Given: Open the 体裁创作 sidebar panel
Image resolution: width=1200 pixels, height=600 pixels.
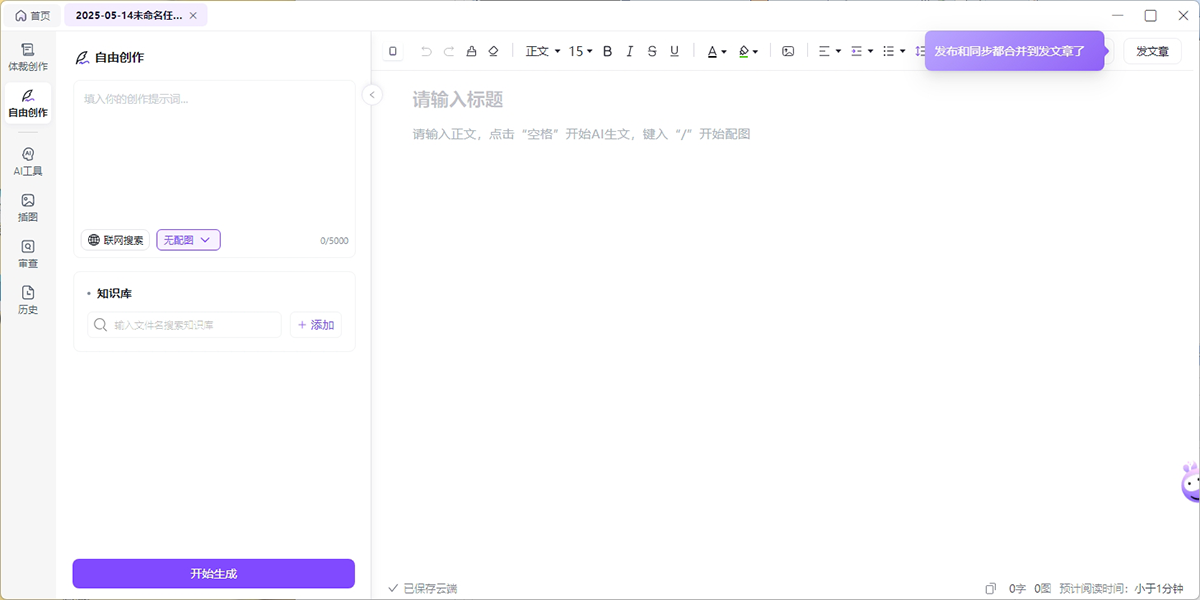Looking at the screenshot, I should click(x=28, y=56).
